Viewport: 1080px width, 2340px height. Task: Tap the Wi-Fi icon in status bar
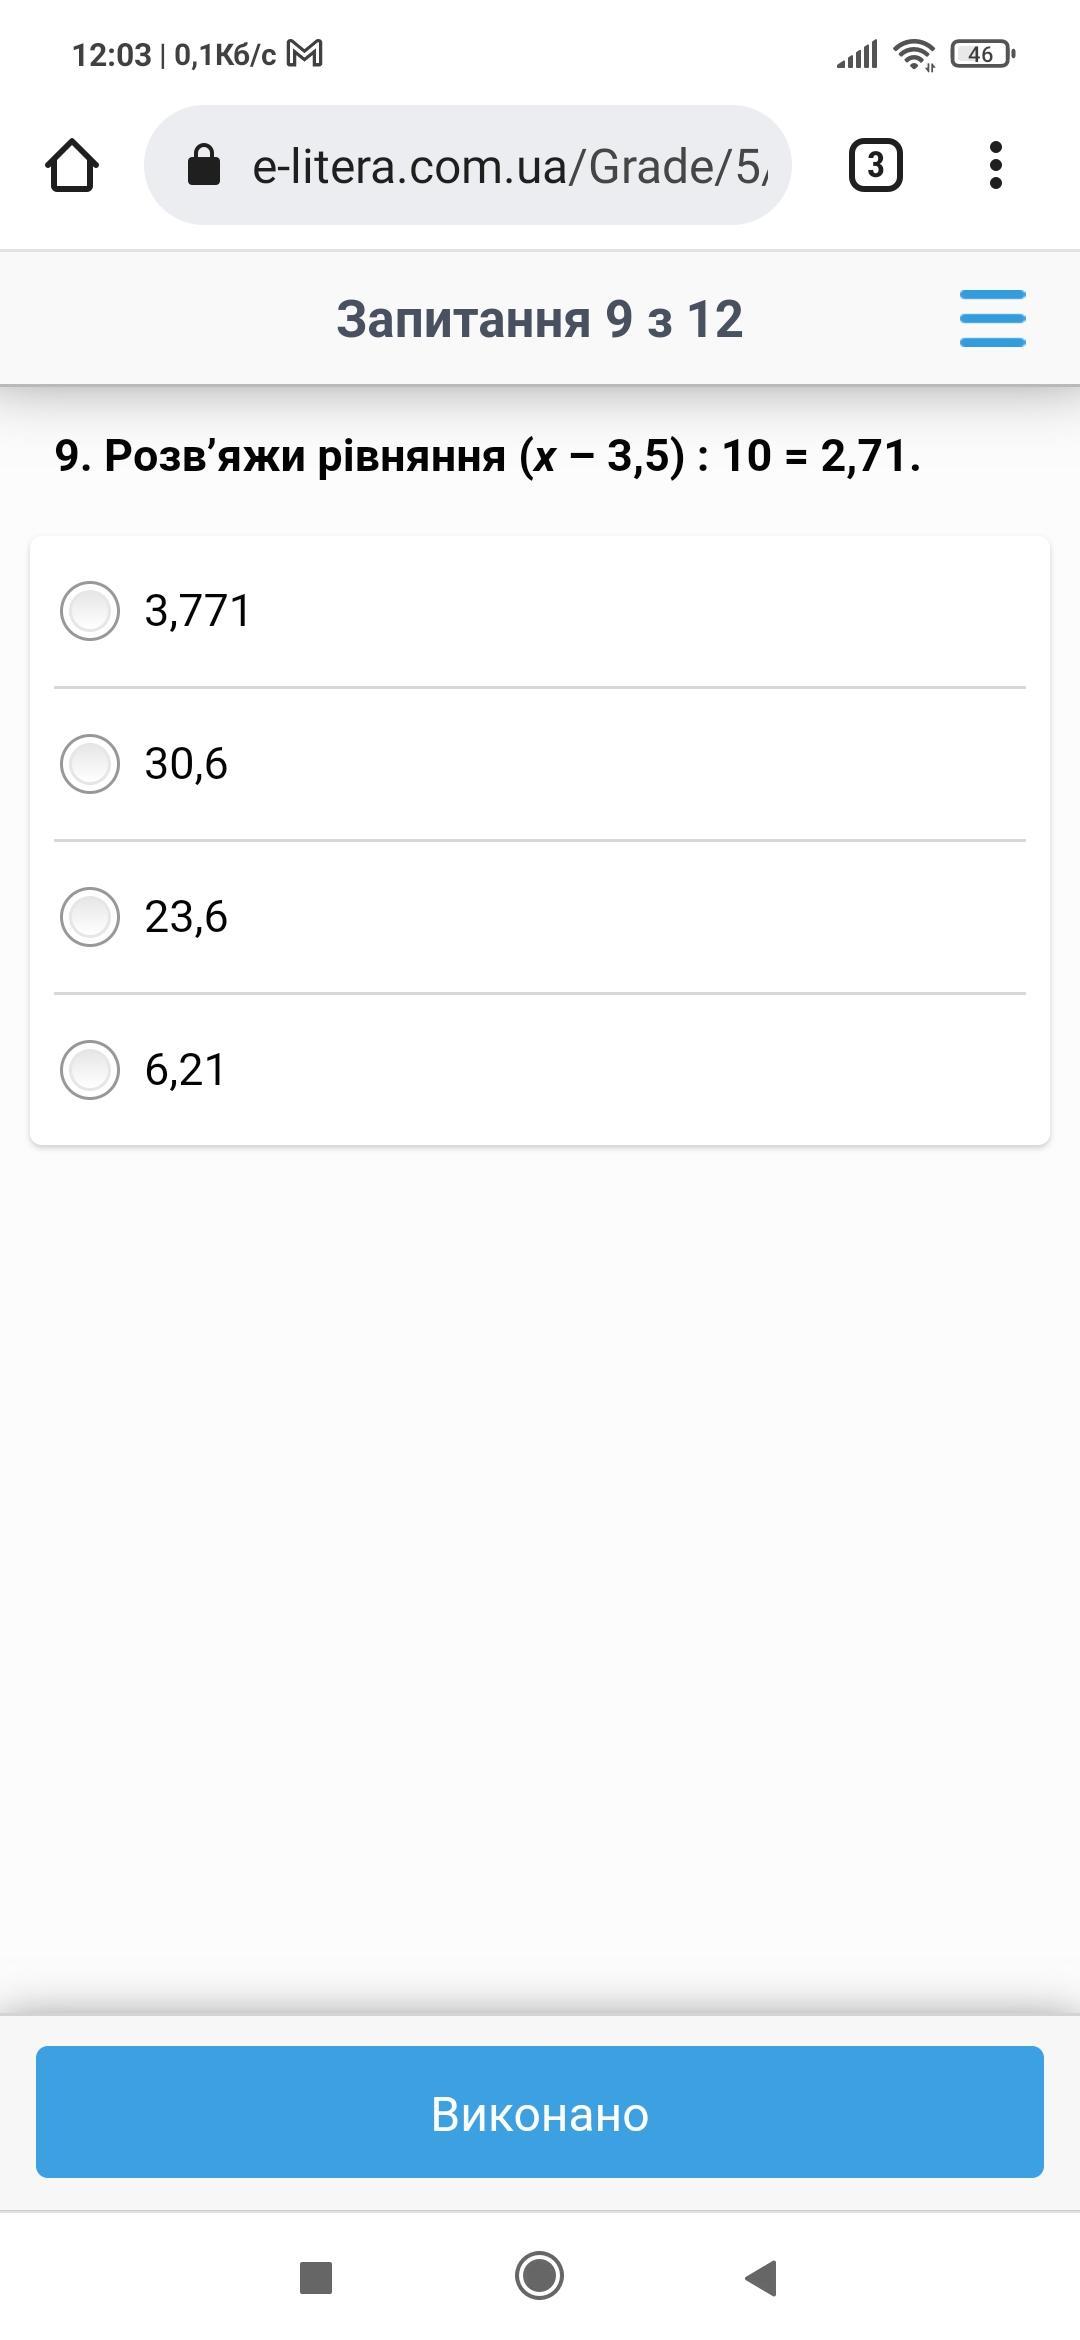(914, 54)
